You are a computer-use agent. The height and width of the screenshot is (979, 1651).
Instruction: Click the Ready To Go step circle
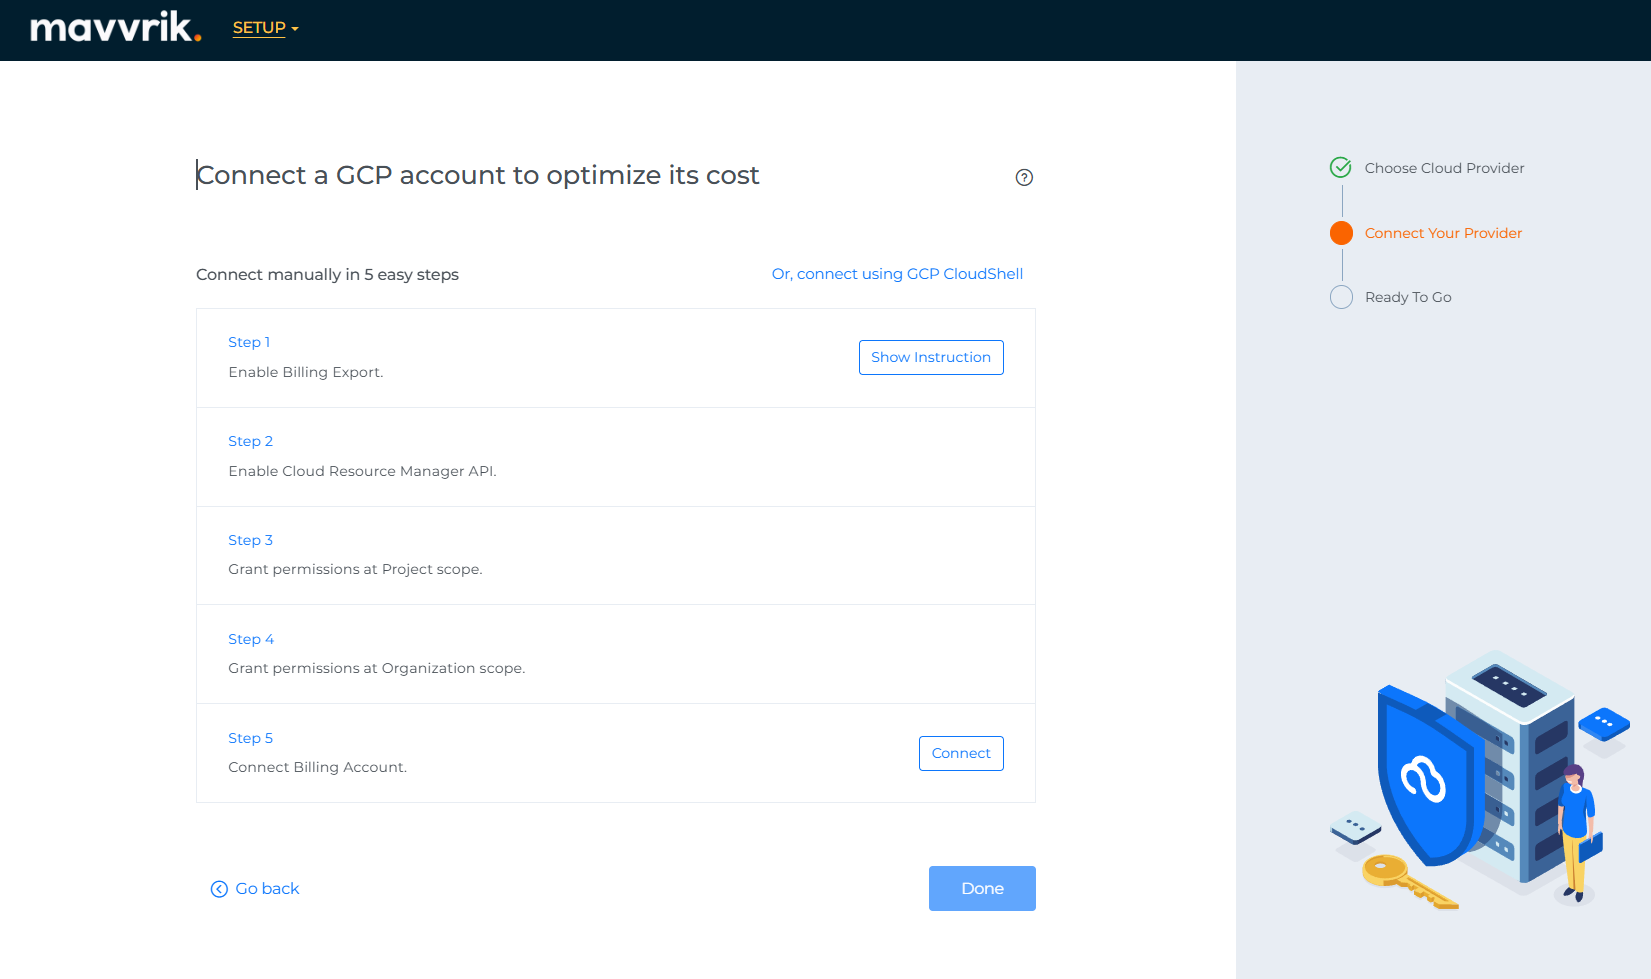point(1341,297)
